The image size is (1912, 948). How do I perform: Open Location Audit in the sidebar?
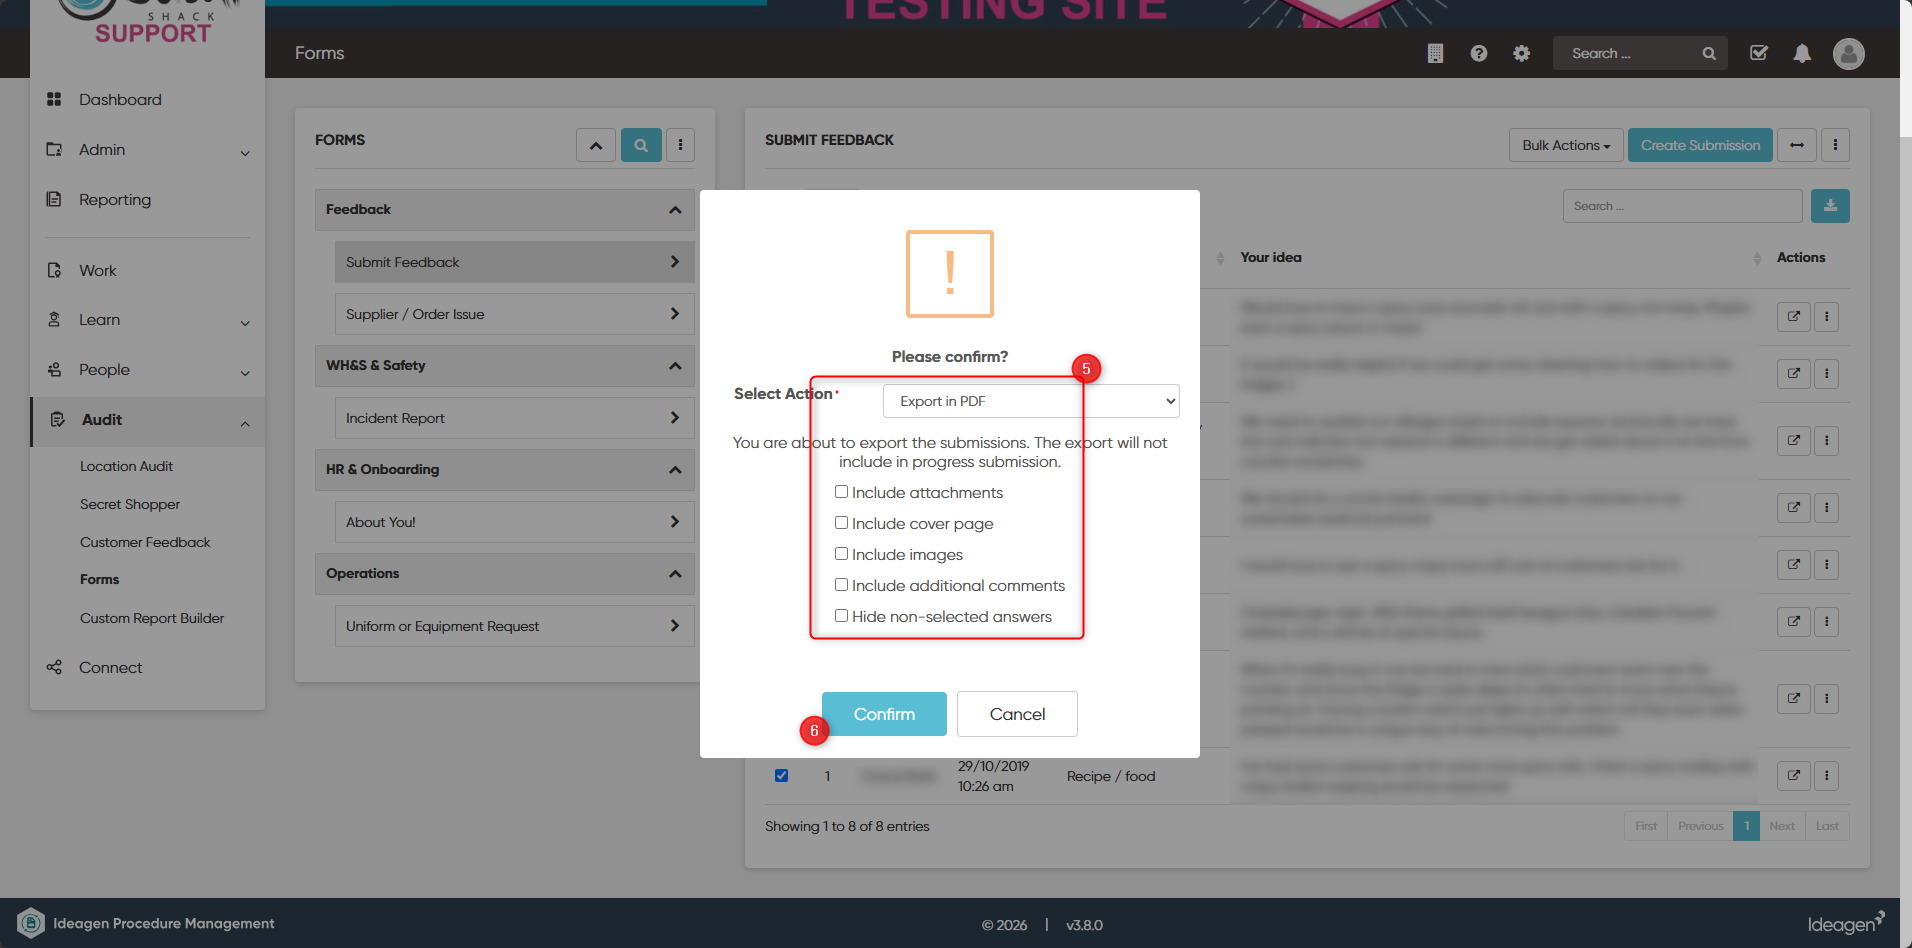click(127, 466)
